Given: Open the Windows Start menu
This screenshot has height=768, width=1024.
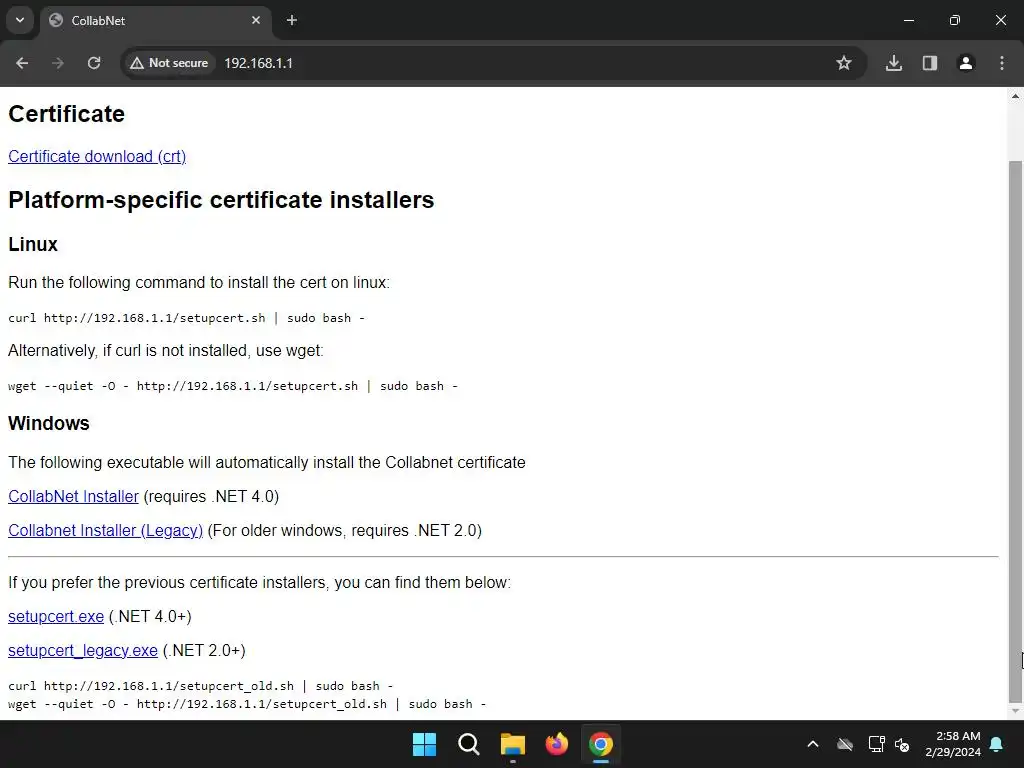Looking at the screenshot, I should coord(424,744).
